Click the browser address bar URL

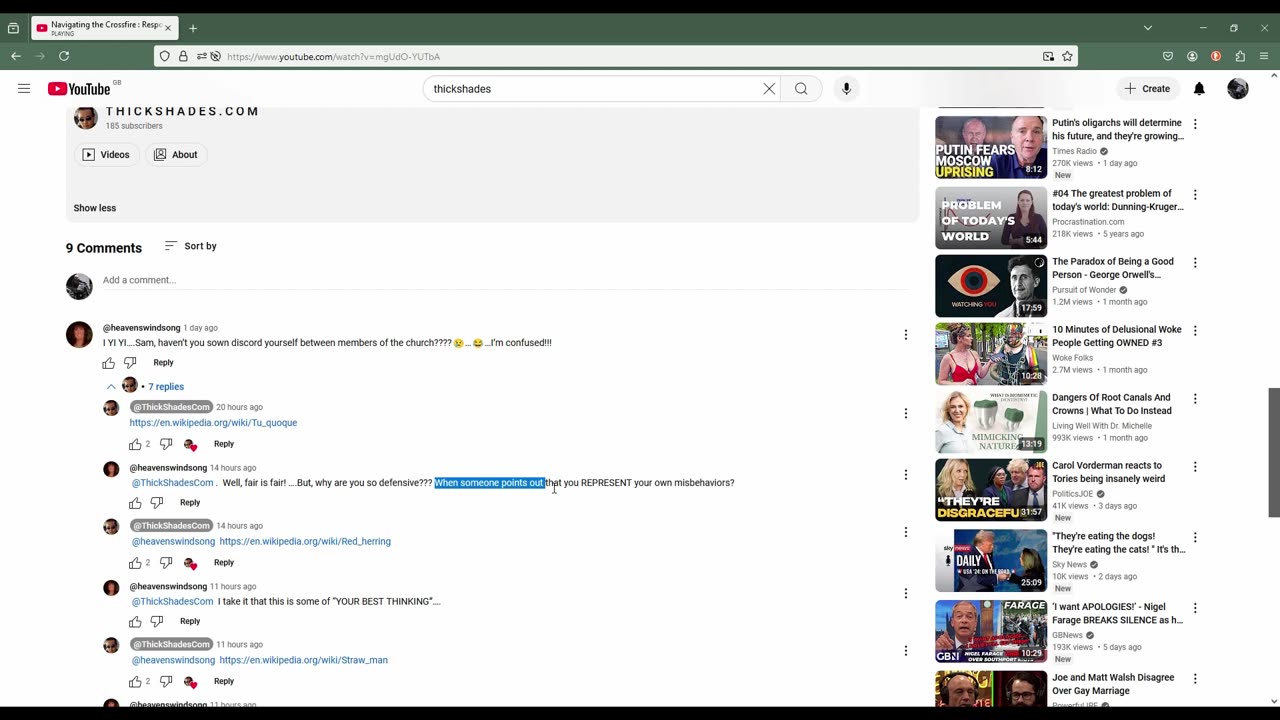point(333,57)
